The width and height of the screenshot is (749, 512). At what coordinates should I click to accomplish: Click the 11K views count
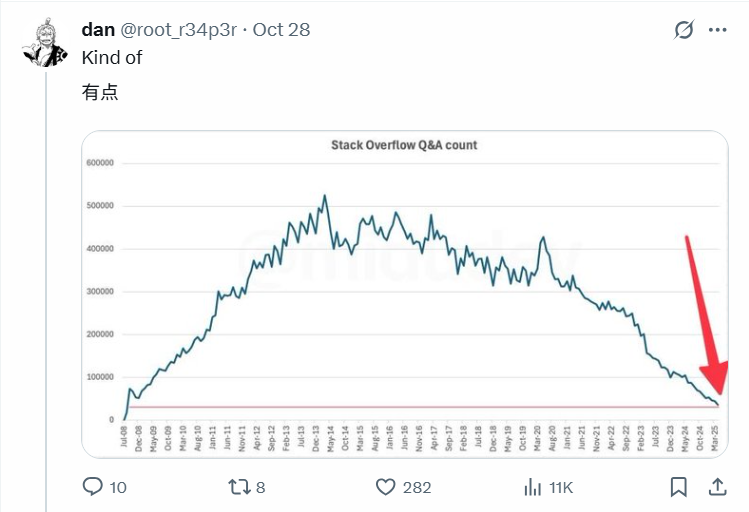pos(562,488)
